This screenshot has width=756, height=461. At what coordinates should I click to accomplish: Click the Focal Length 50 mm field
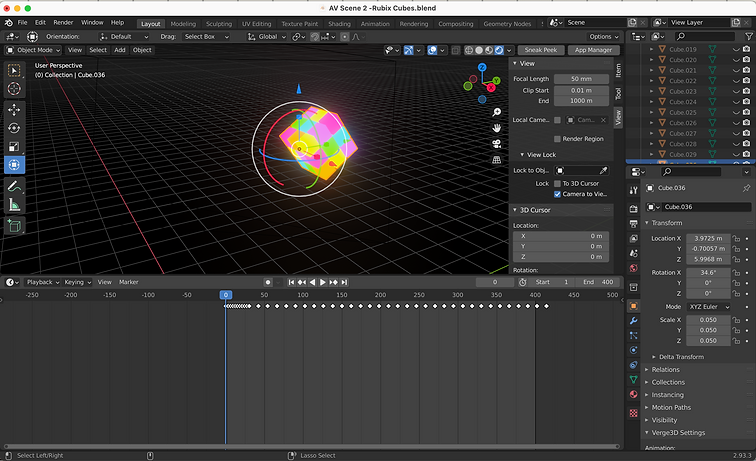pos(581,79)
